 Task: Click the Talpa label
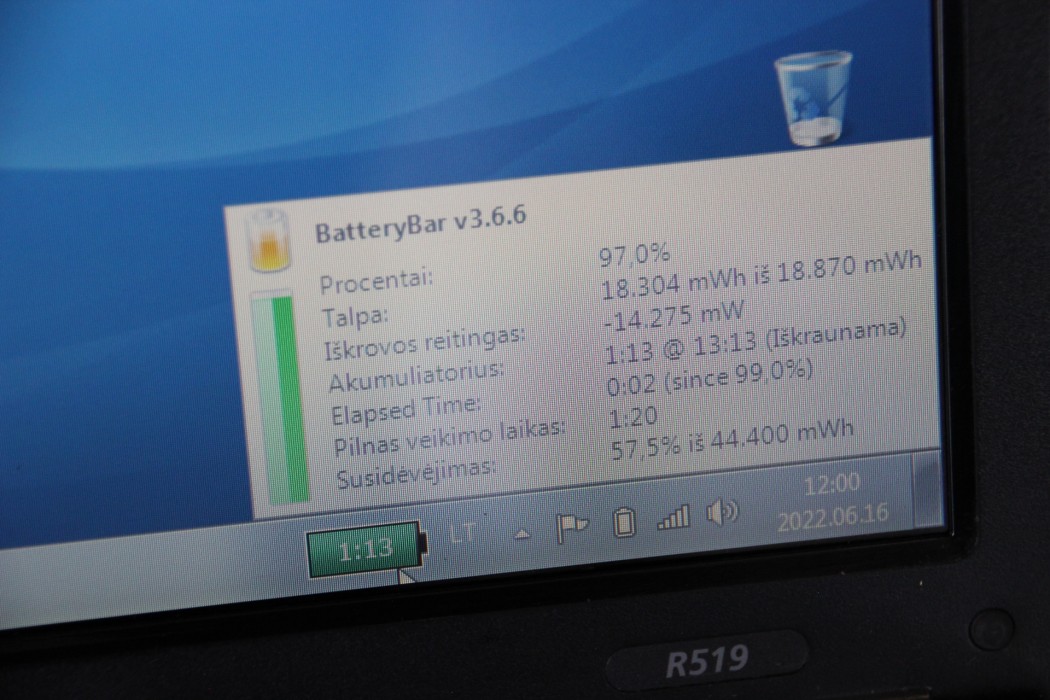tap(355, 316)
